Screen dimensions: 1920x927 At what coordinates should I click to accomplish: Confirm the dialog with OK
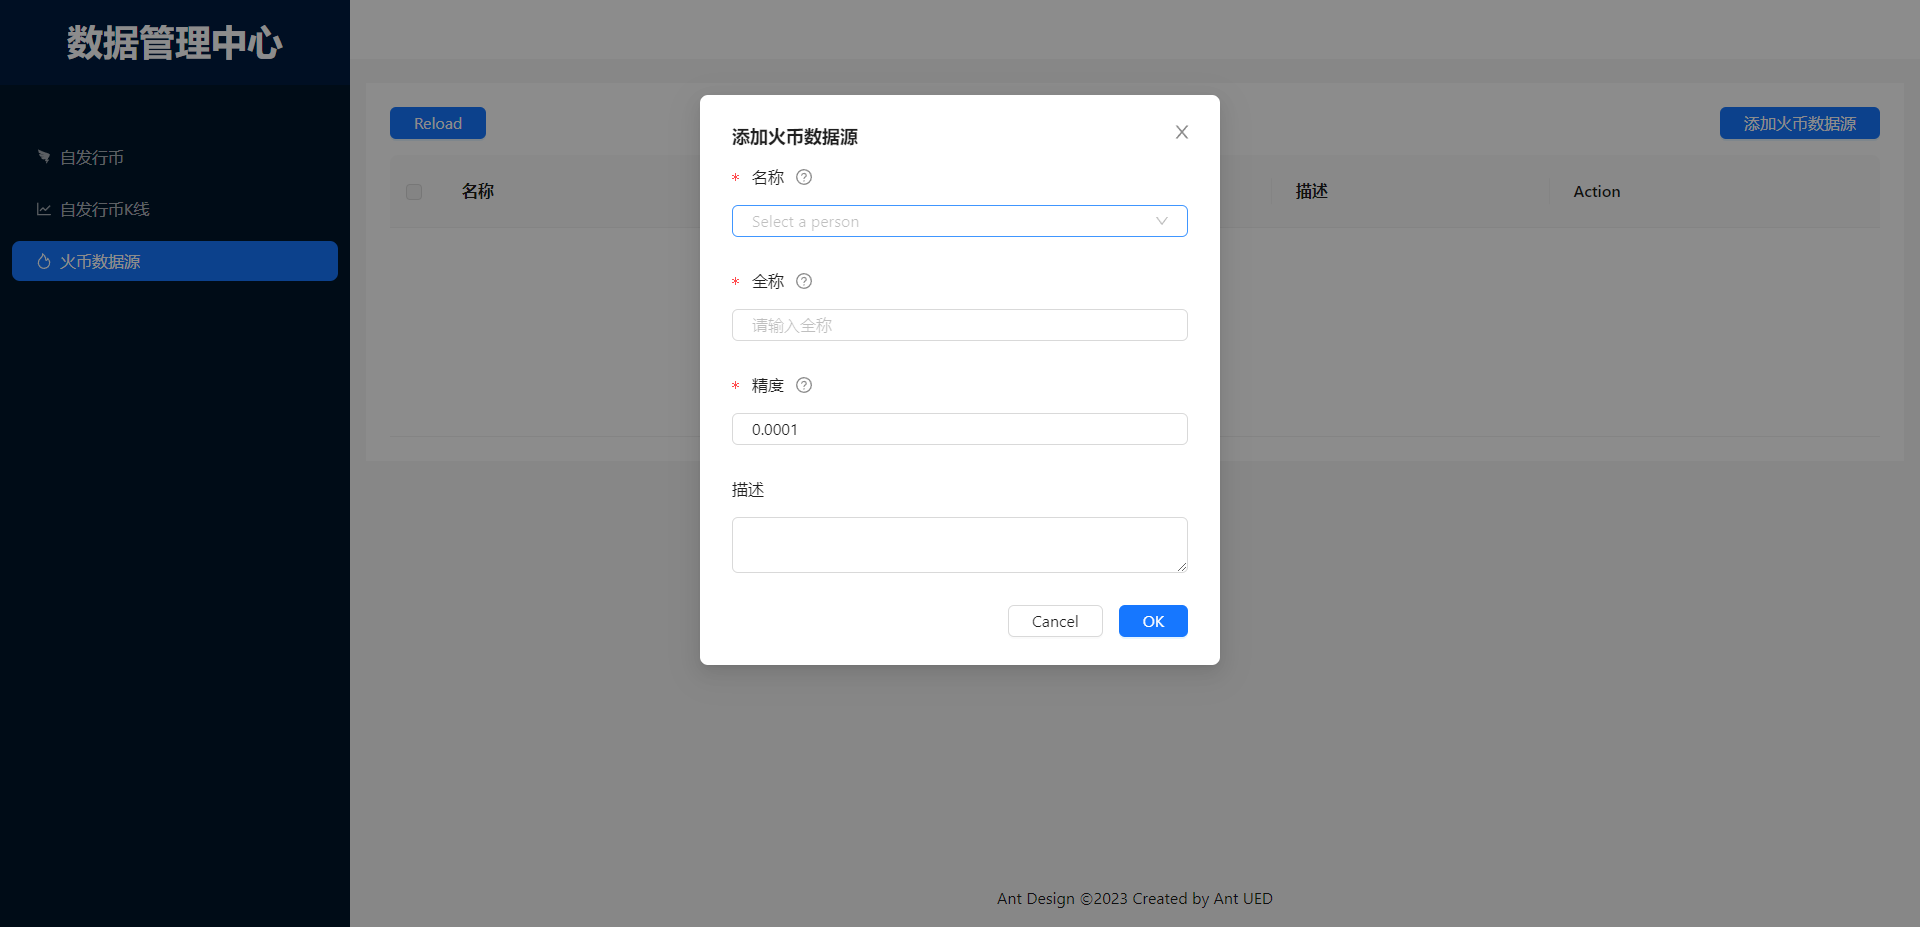point(1152,621)
